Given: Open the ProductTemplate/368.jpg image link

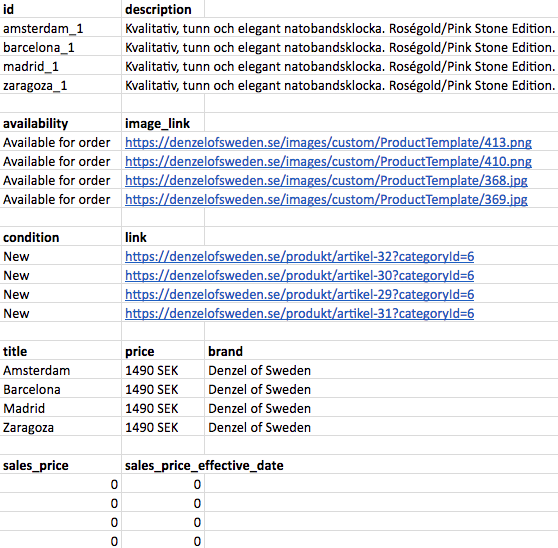Looking at the screenshot, I should coord(326,181).
